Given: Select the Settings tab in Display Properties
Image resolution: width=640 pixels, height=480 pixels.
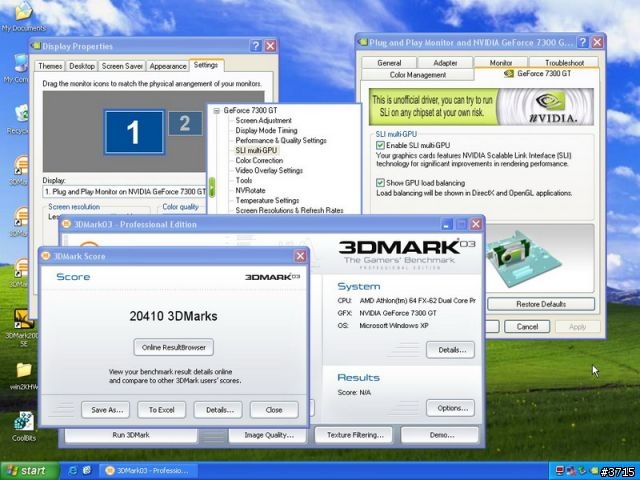Looking at the screenshot, I should (x=206, y=65).
